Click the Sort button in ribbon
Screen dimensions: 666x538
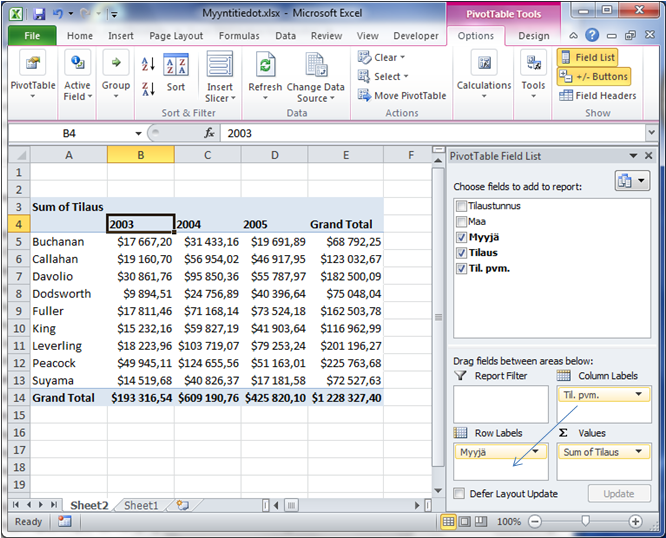coord(176,75)
